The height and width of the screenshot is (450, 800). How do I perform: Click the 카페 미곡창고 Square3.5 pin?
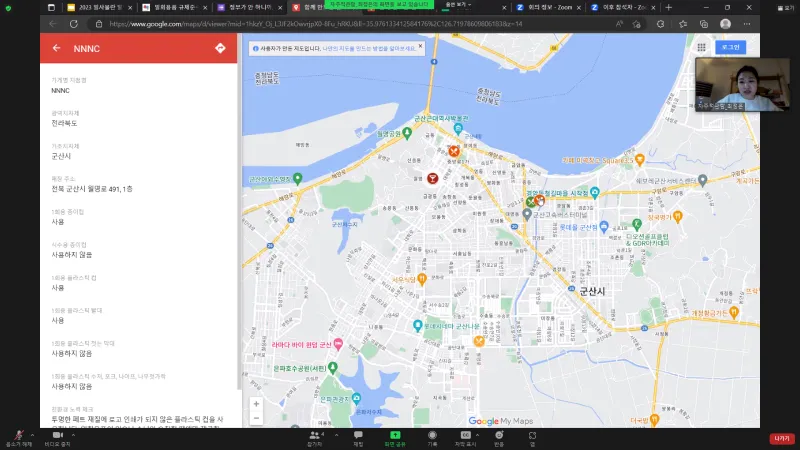639,159
